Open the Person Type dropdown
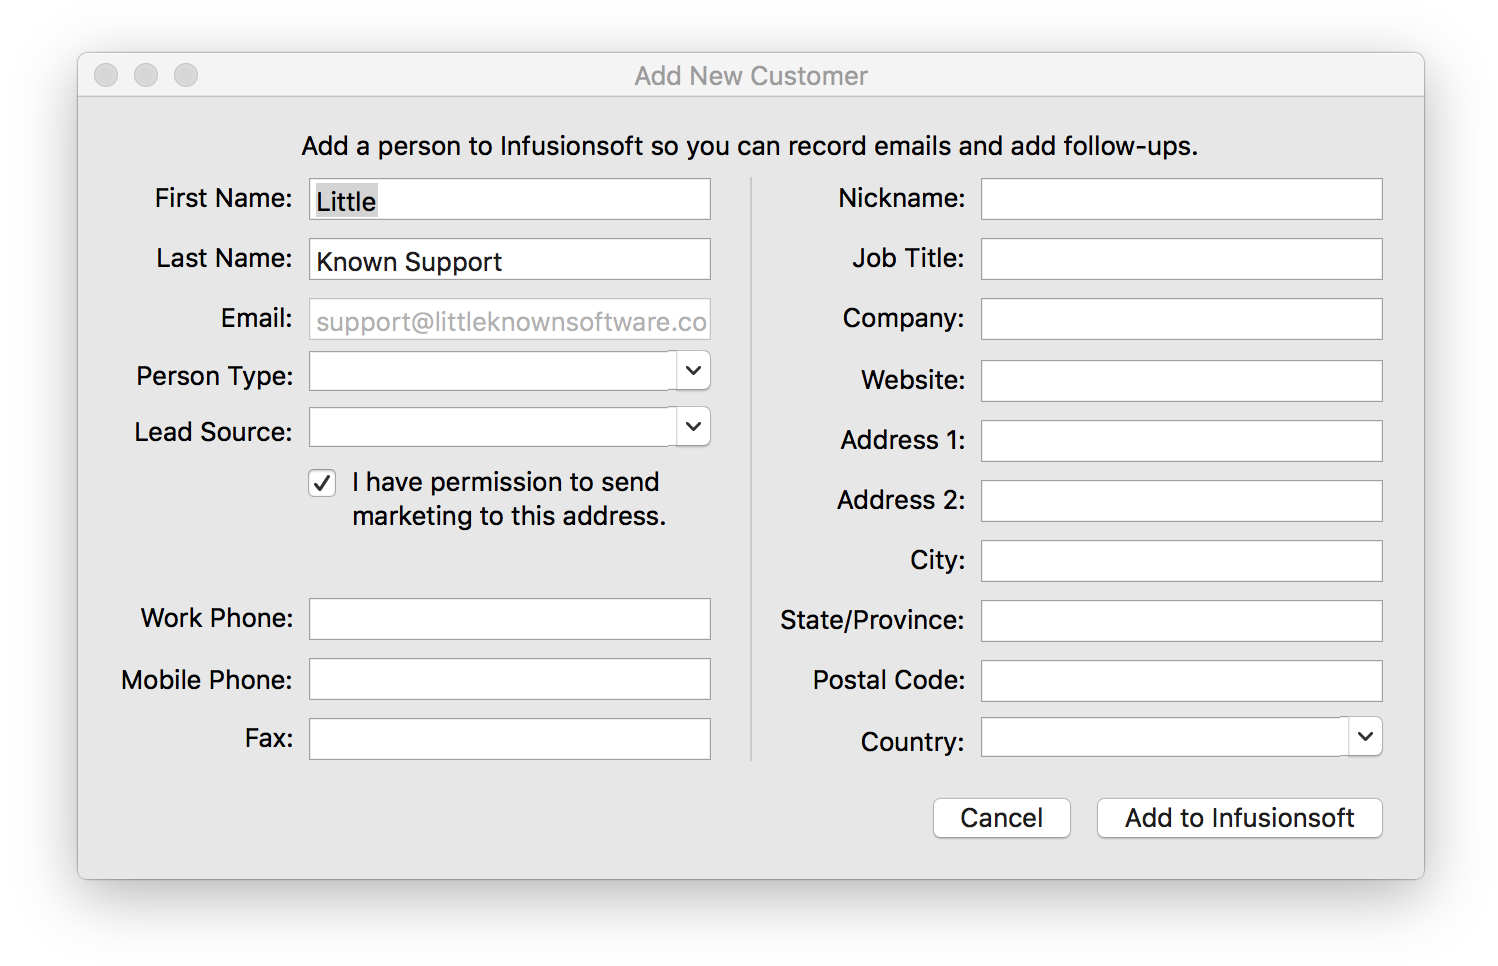Screen dimensions: 1498x966 point(693,371)
